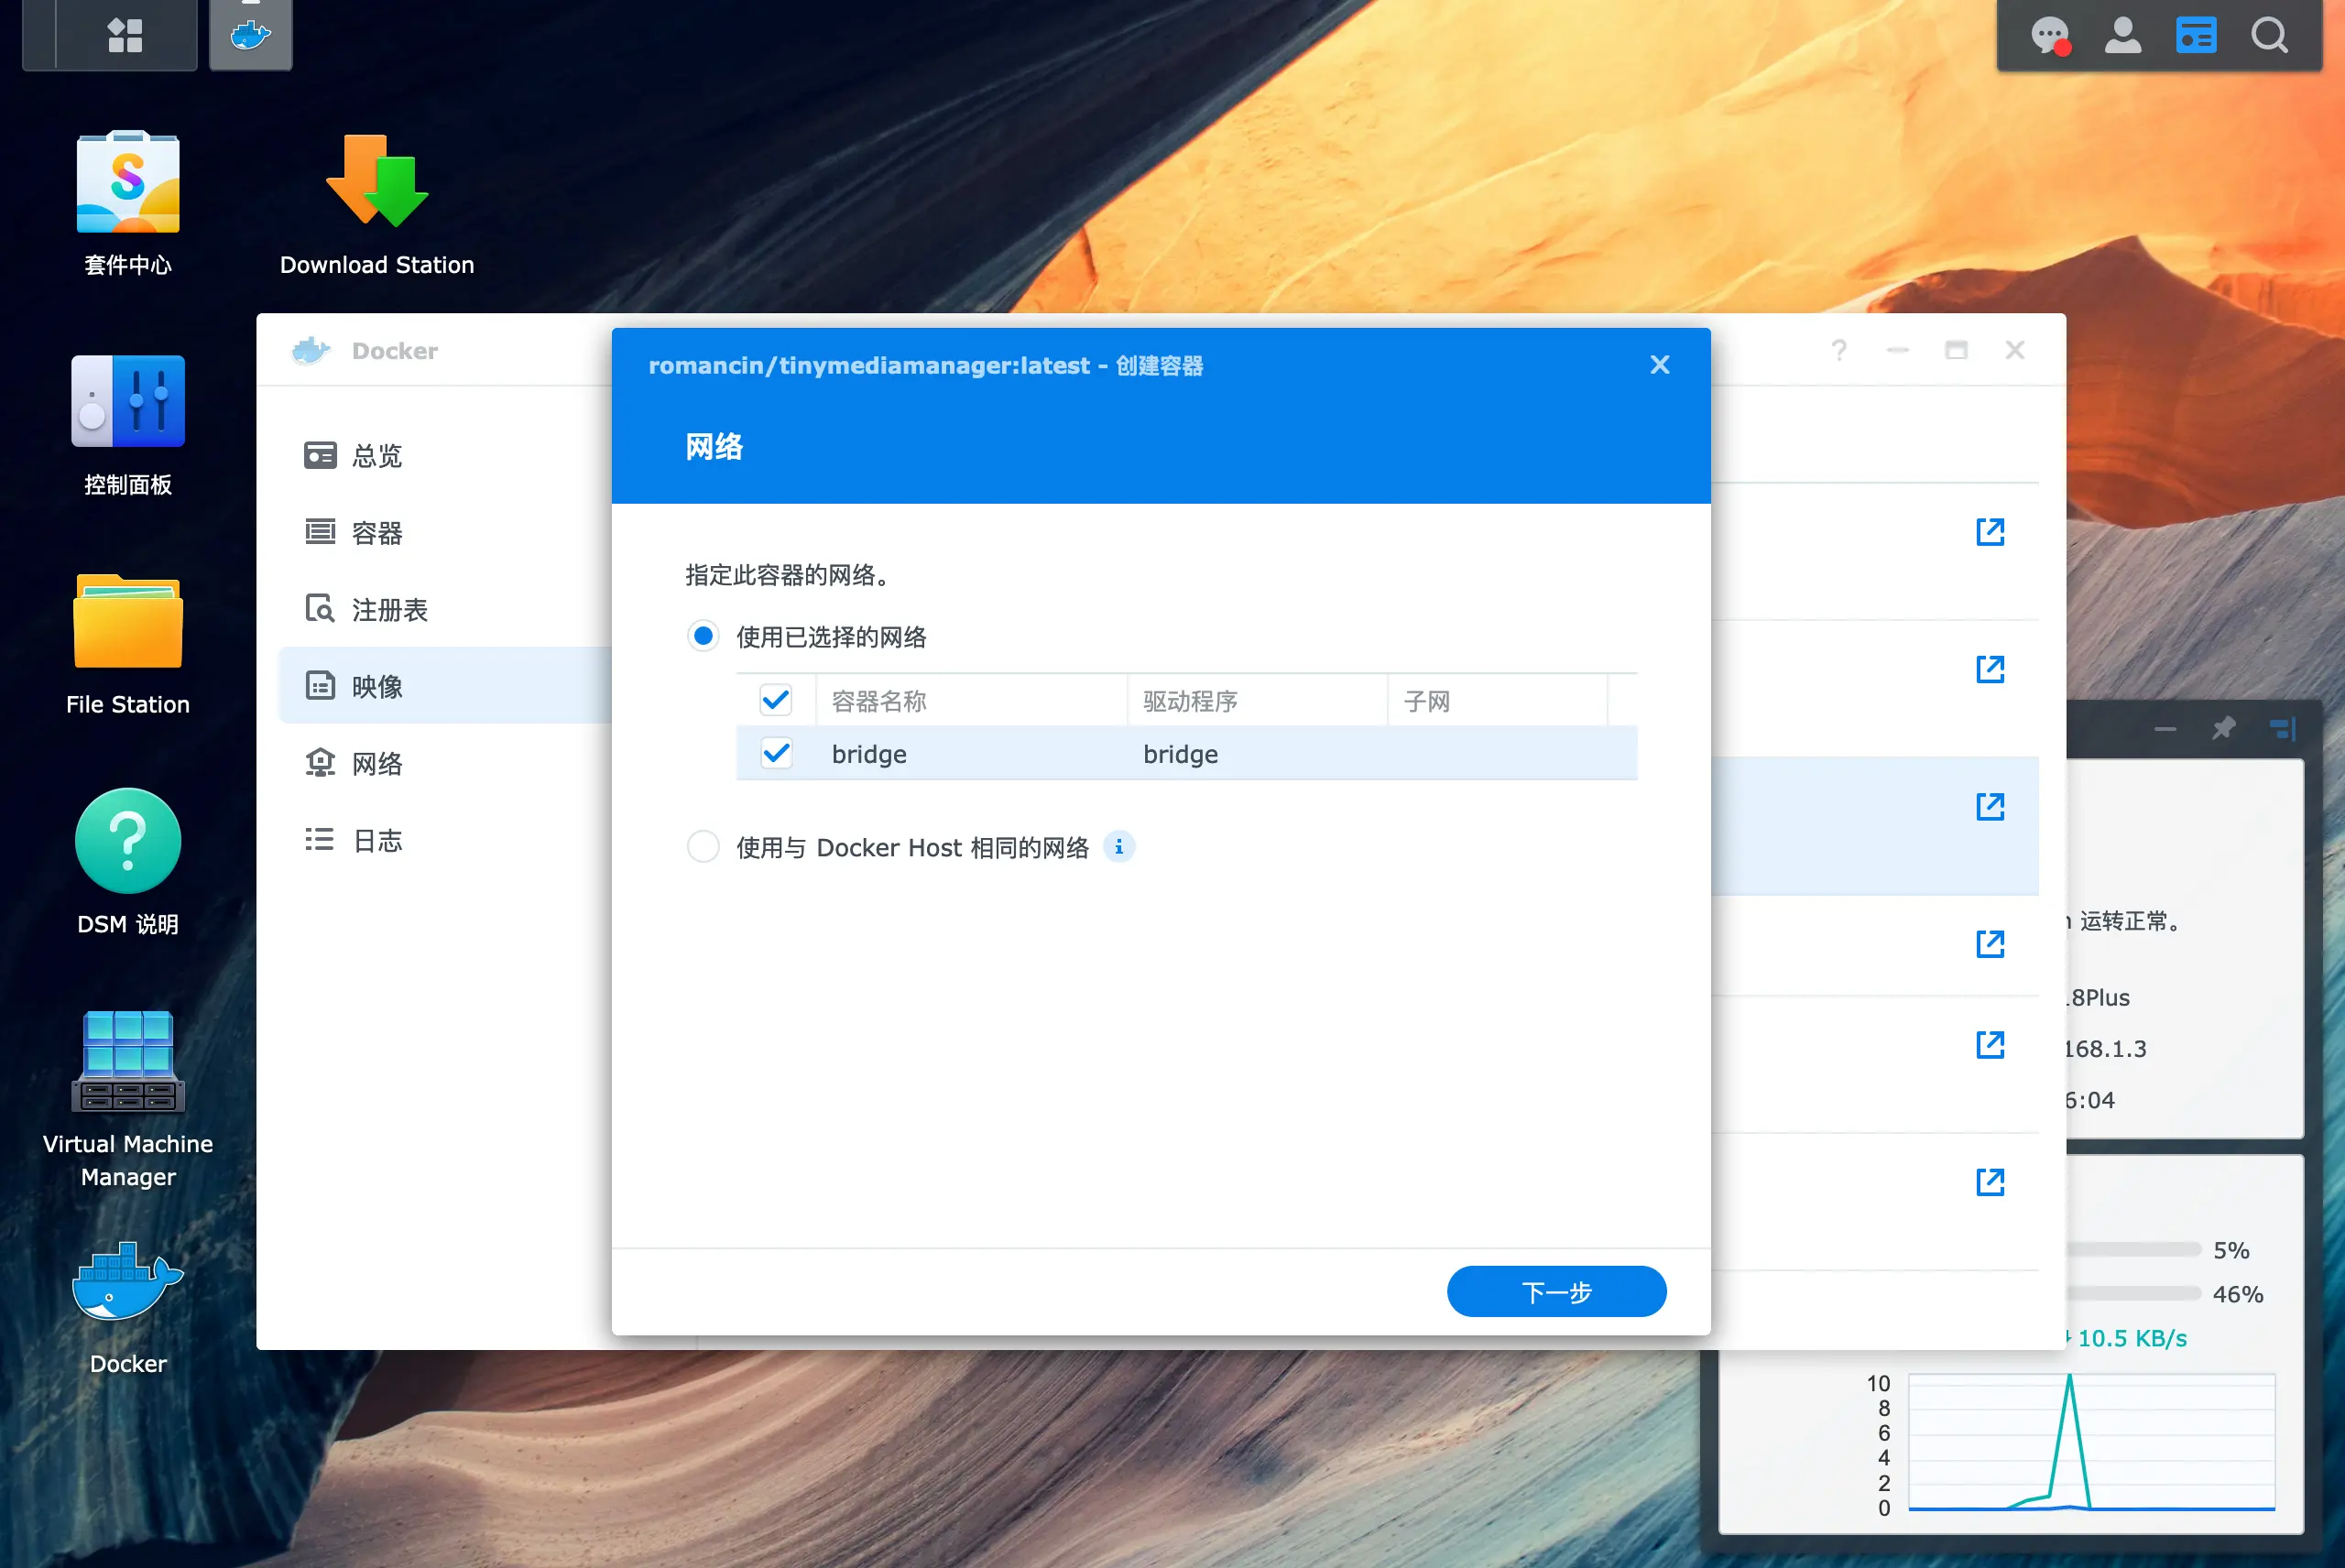
Task: Go to 容器 (Container) in Docker sidebar
Action: (445, 533)
